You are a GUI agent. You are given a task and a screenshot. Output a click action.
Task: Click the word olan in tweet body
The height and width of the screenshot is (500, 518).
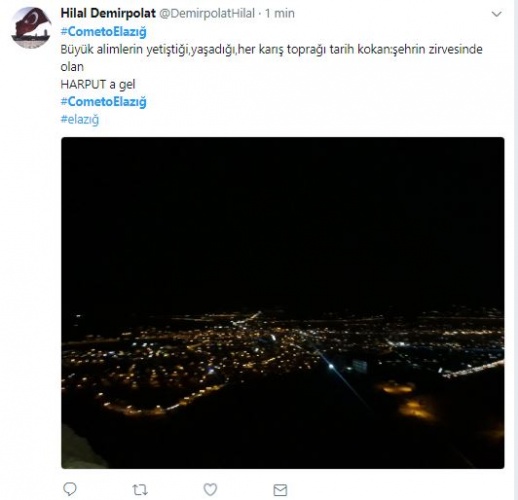[x=72, y=67]
